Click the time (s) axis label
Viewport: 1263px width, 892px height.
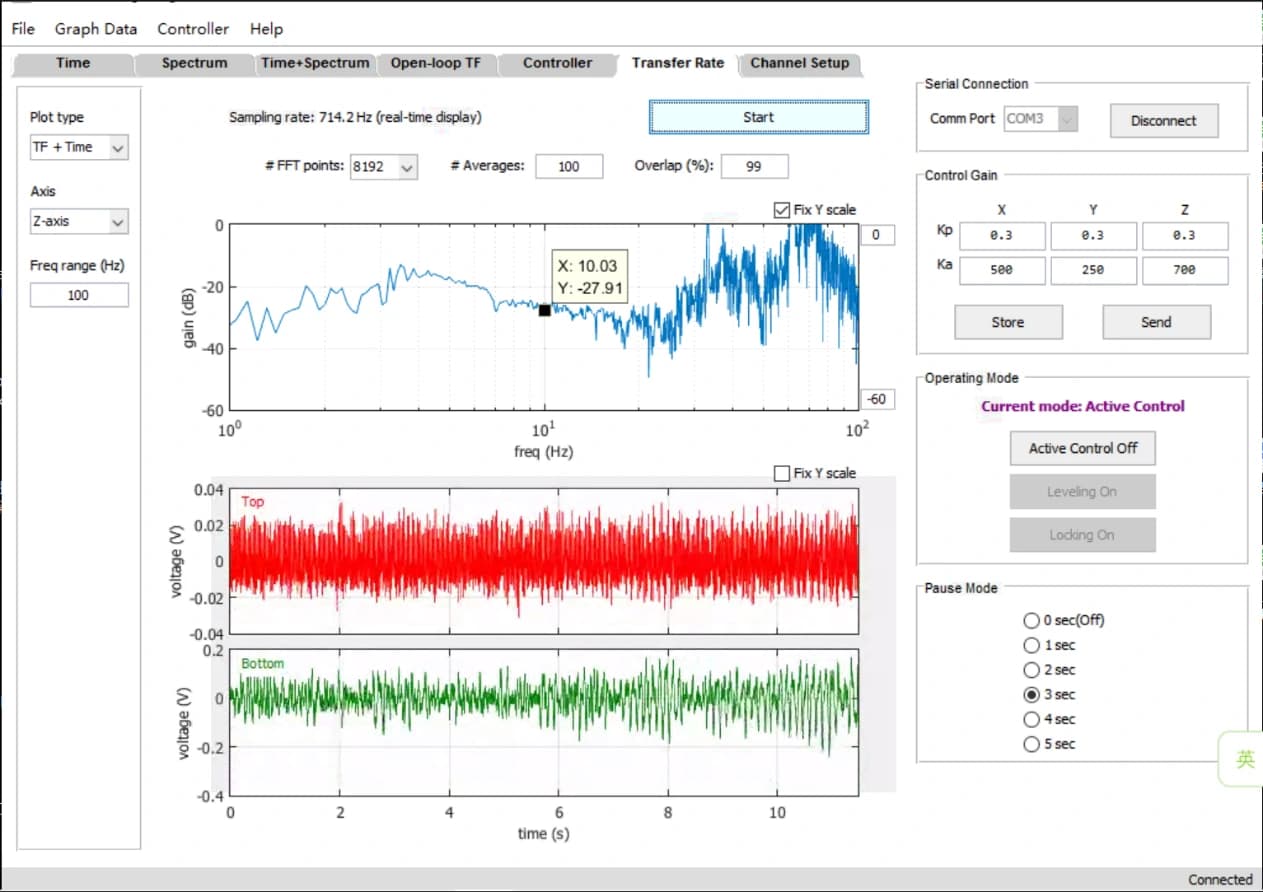point(544,833)
